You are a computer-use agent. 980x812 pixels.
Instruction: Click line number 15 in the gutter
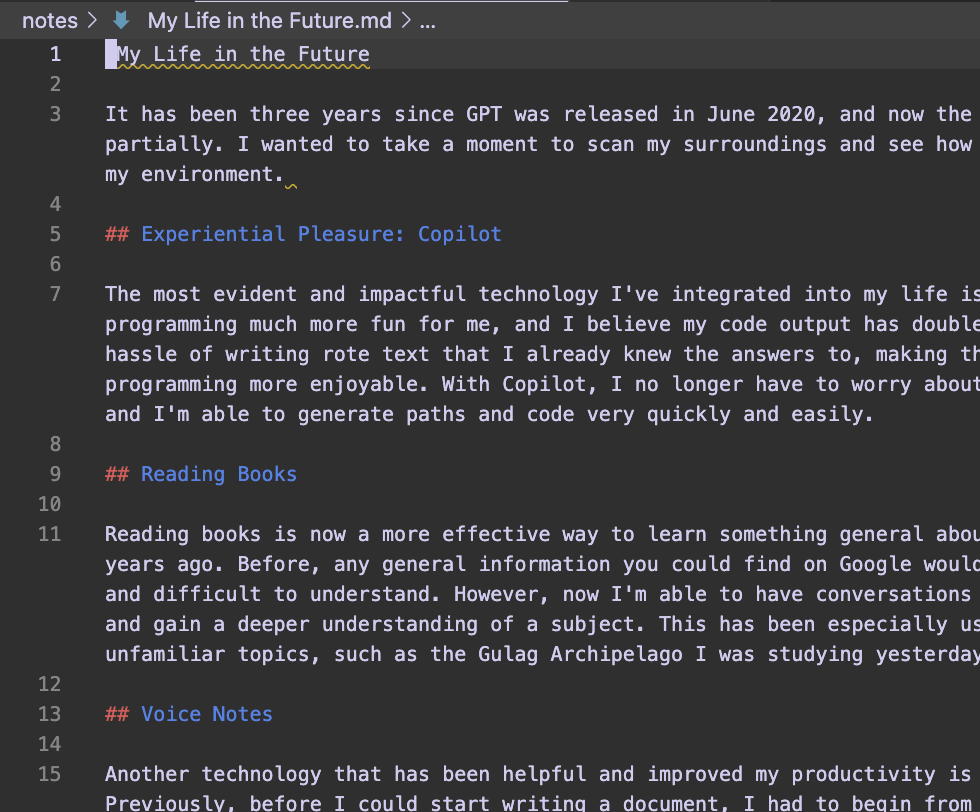click(50, 774)
